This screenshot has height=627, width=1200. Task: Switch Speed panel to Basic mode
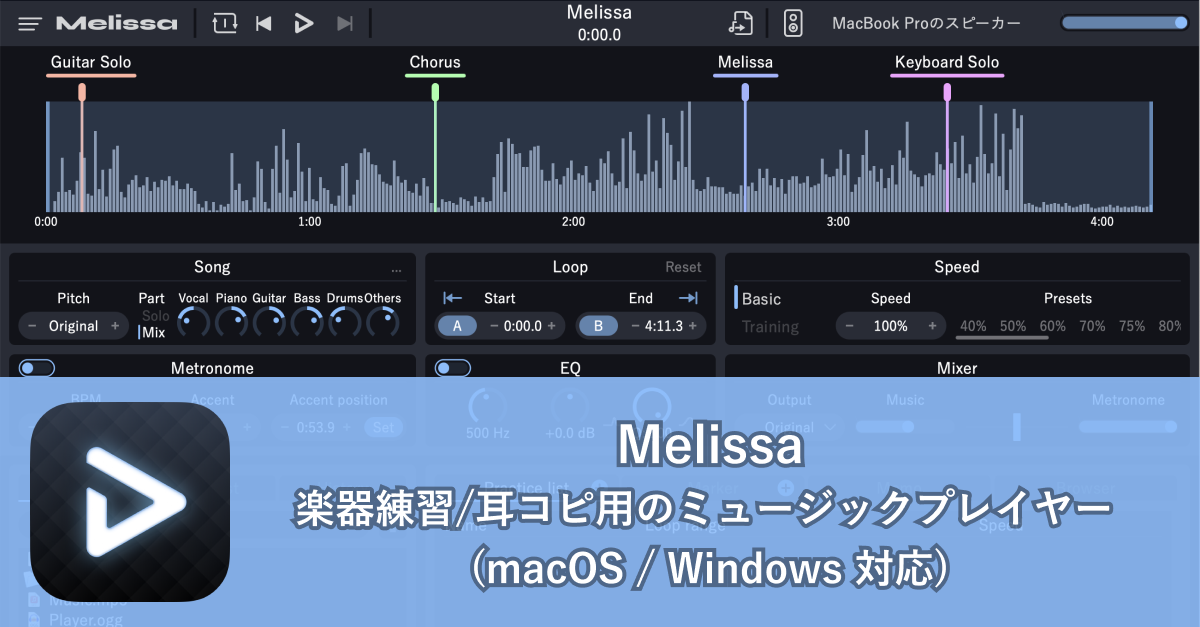pyautogui.click(x=761, y=299)
